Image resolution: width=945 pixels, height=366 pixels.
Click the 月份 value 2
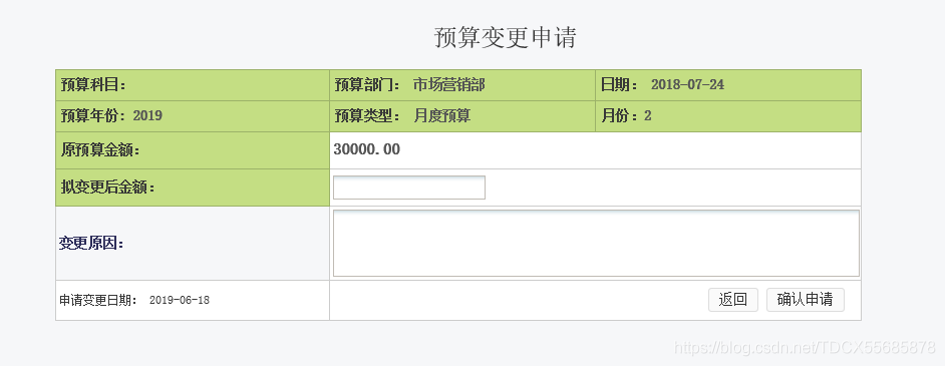pos(647,116)
